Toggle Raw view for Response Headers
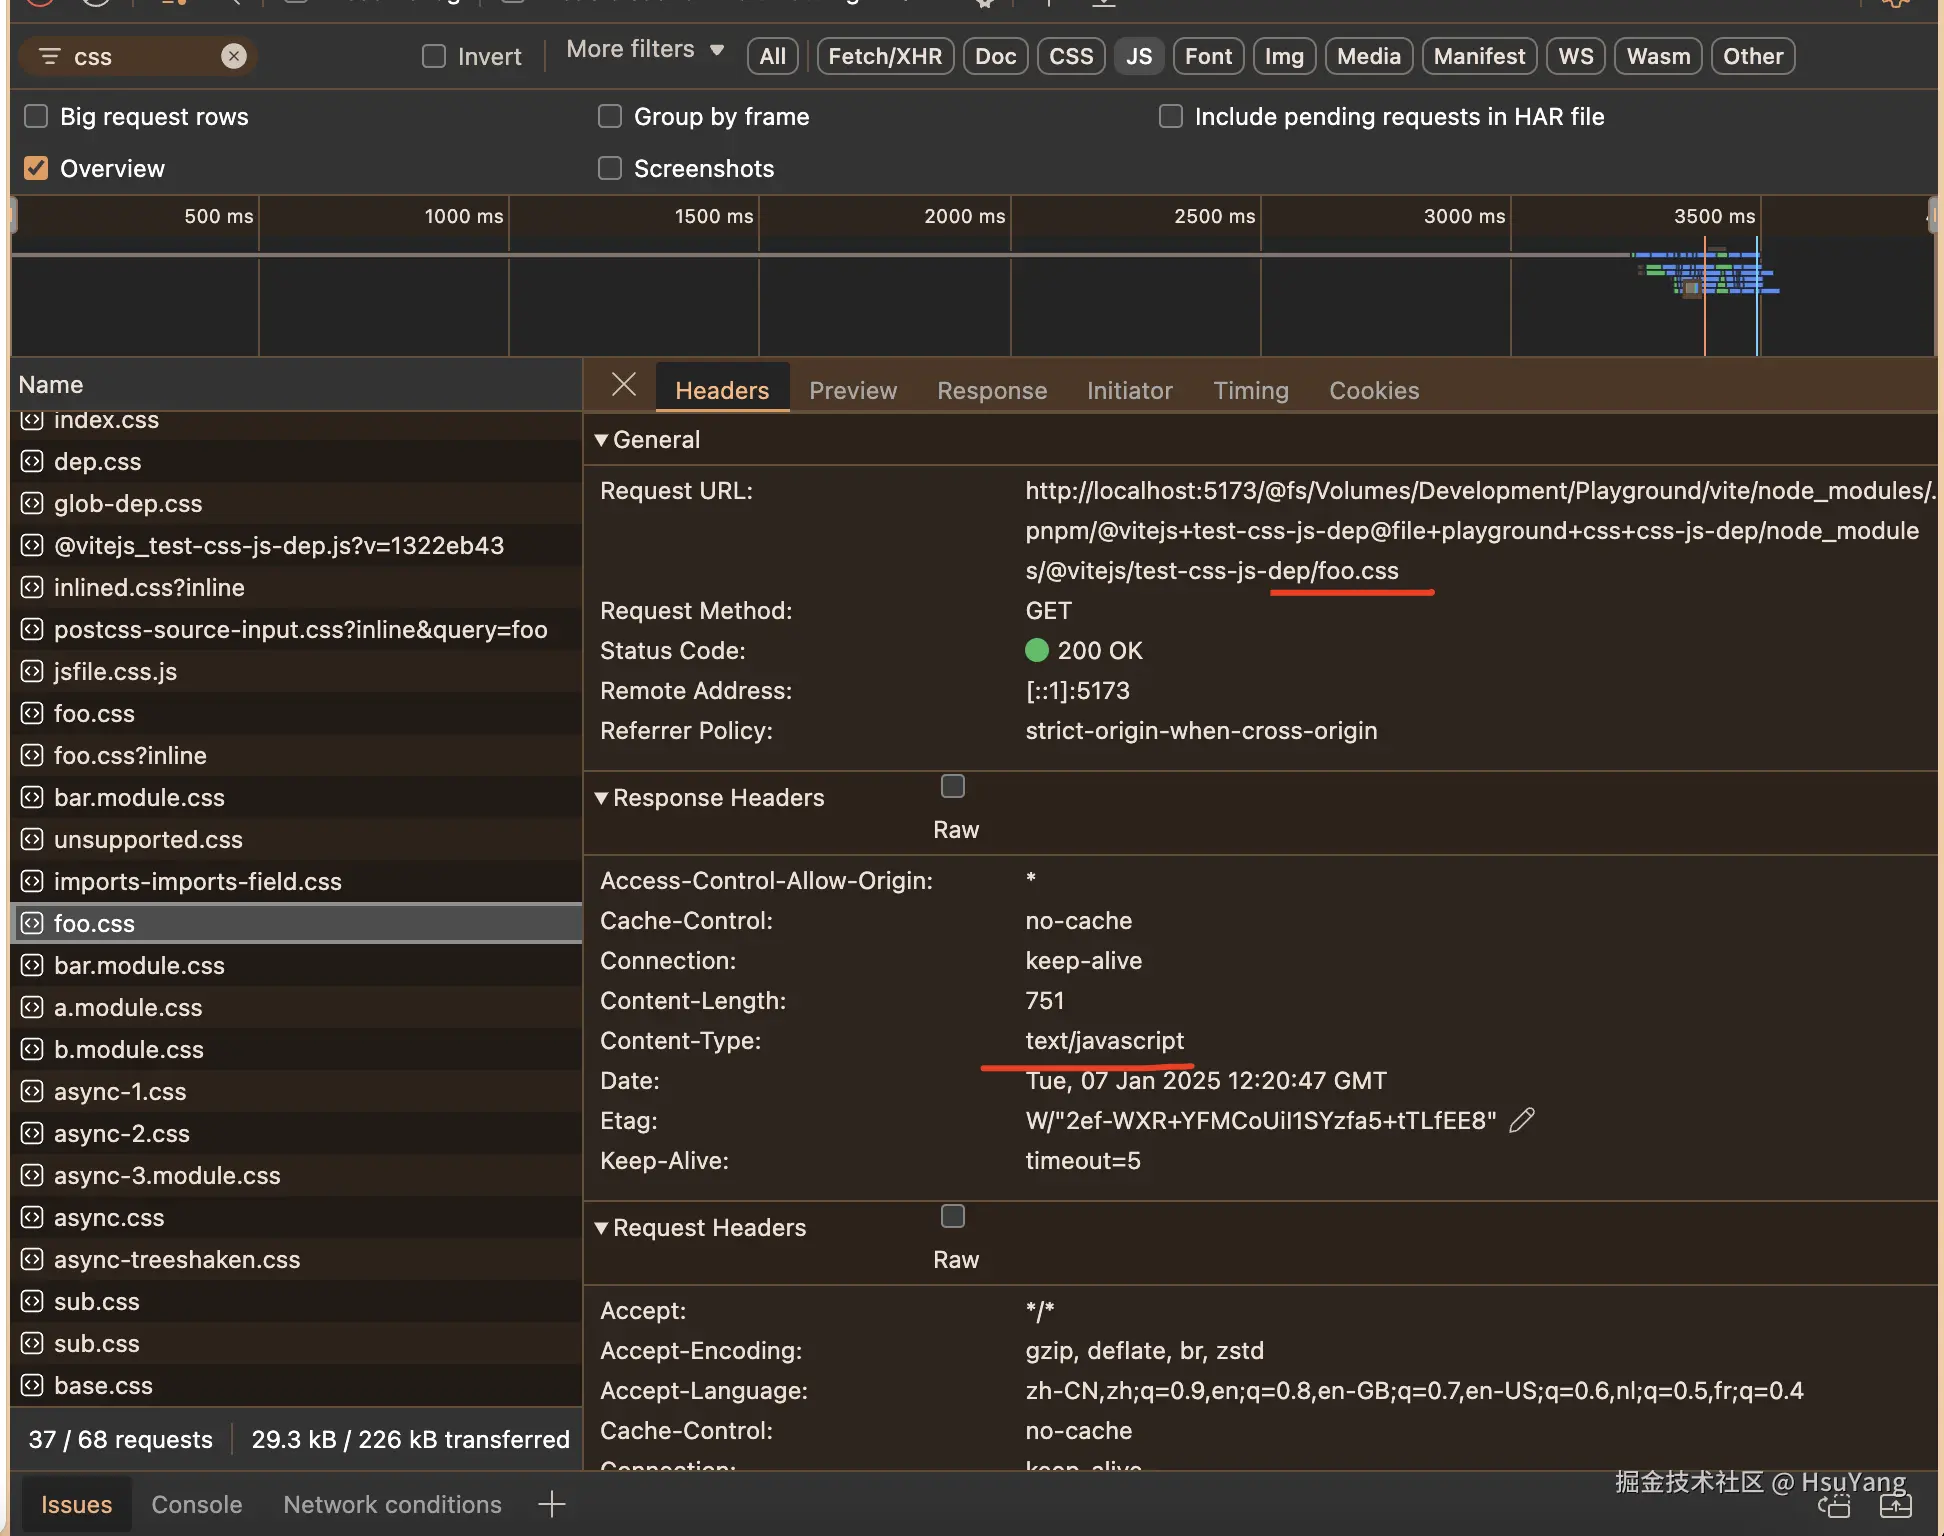This screenshot has height=1536, width=1944. 953,787
